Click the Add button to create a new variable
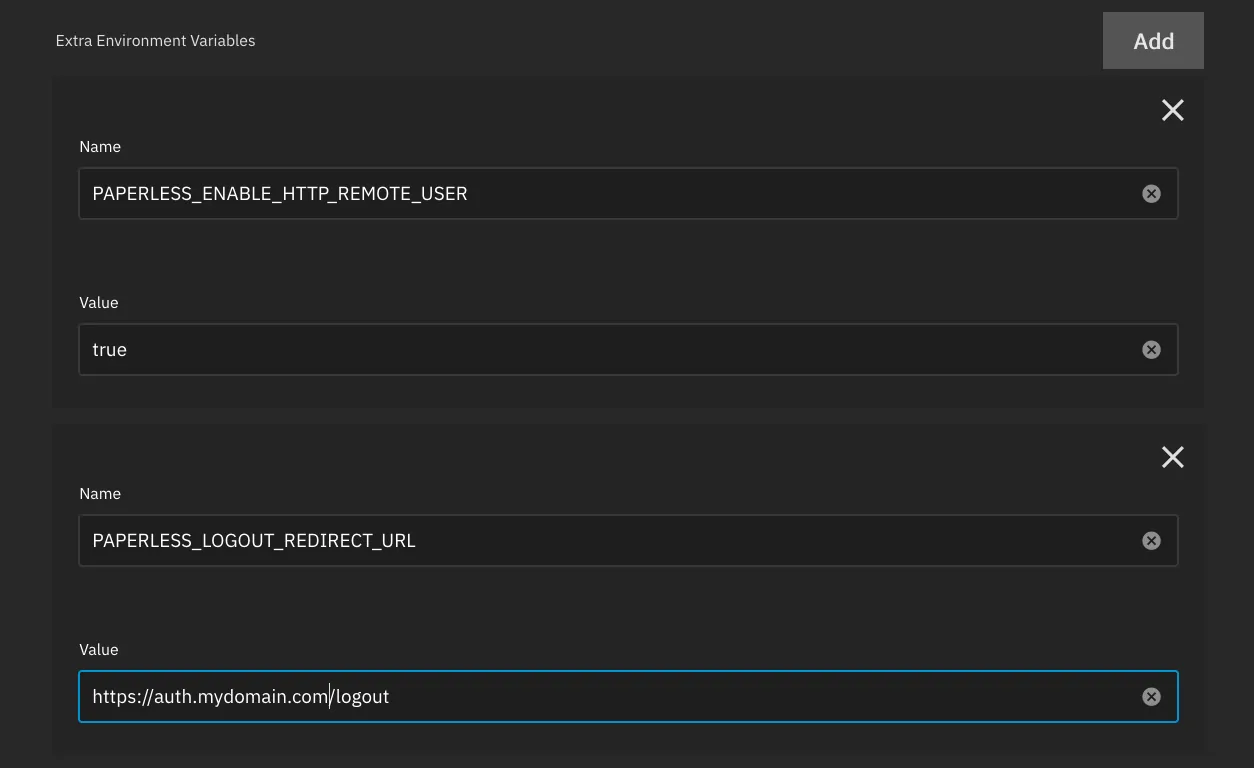The image size is (1254, 768). [x=1153, y=41]
